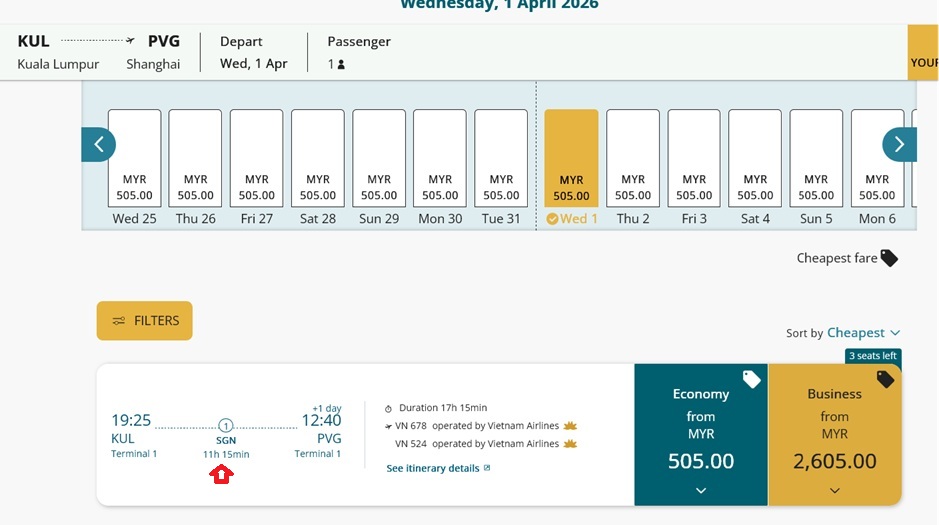
Task: Click the stopover circle icon above SGN
Action: pos(226,426)
